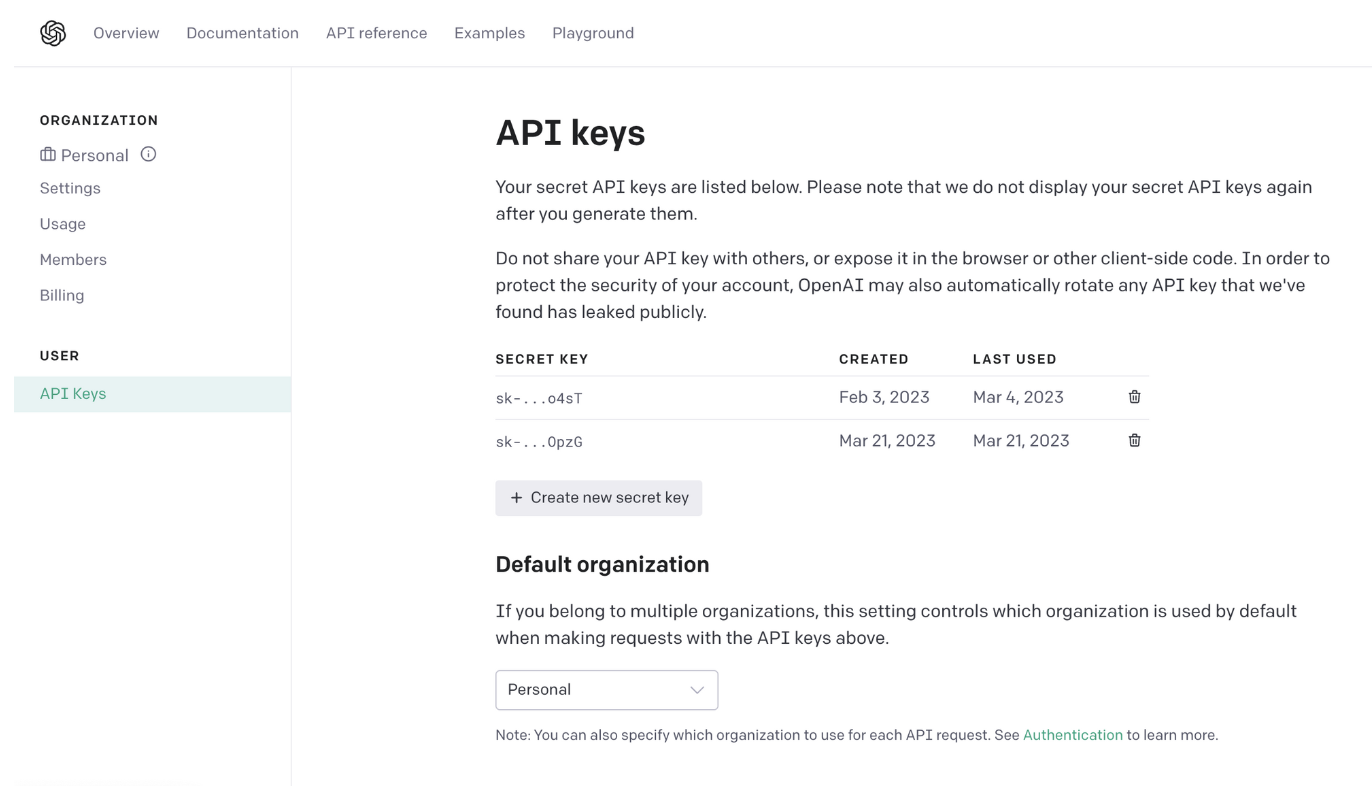This screenshot has width=1372, height=794.
Task: Follow the Authentication link
Action: [1072, 735]
